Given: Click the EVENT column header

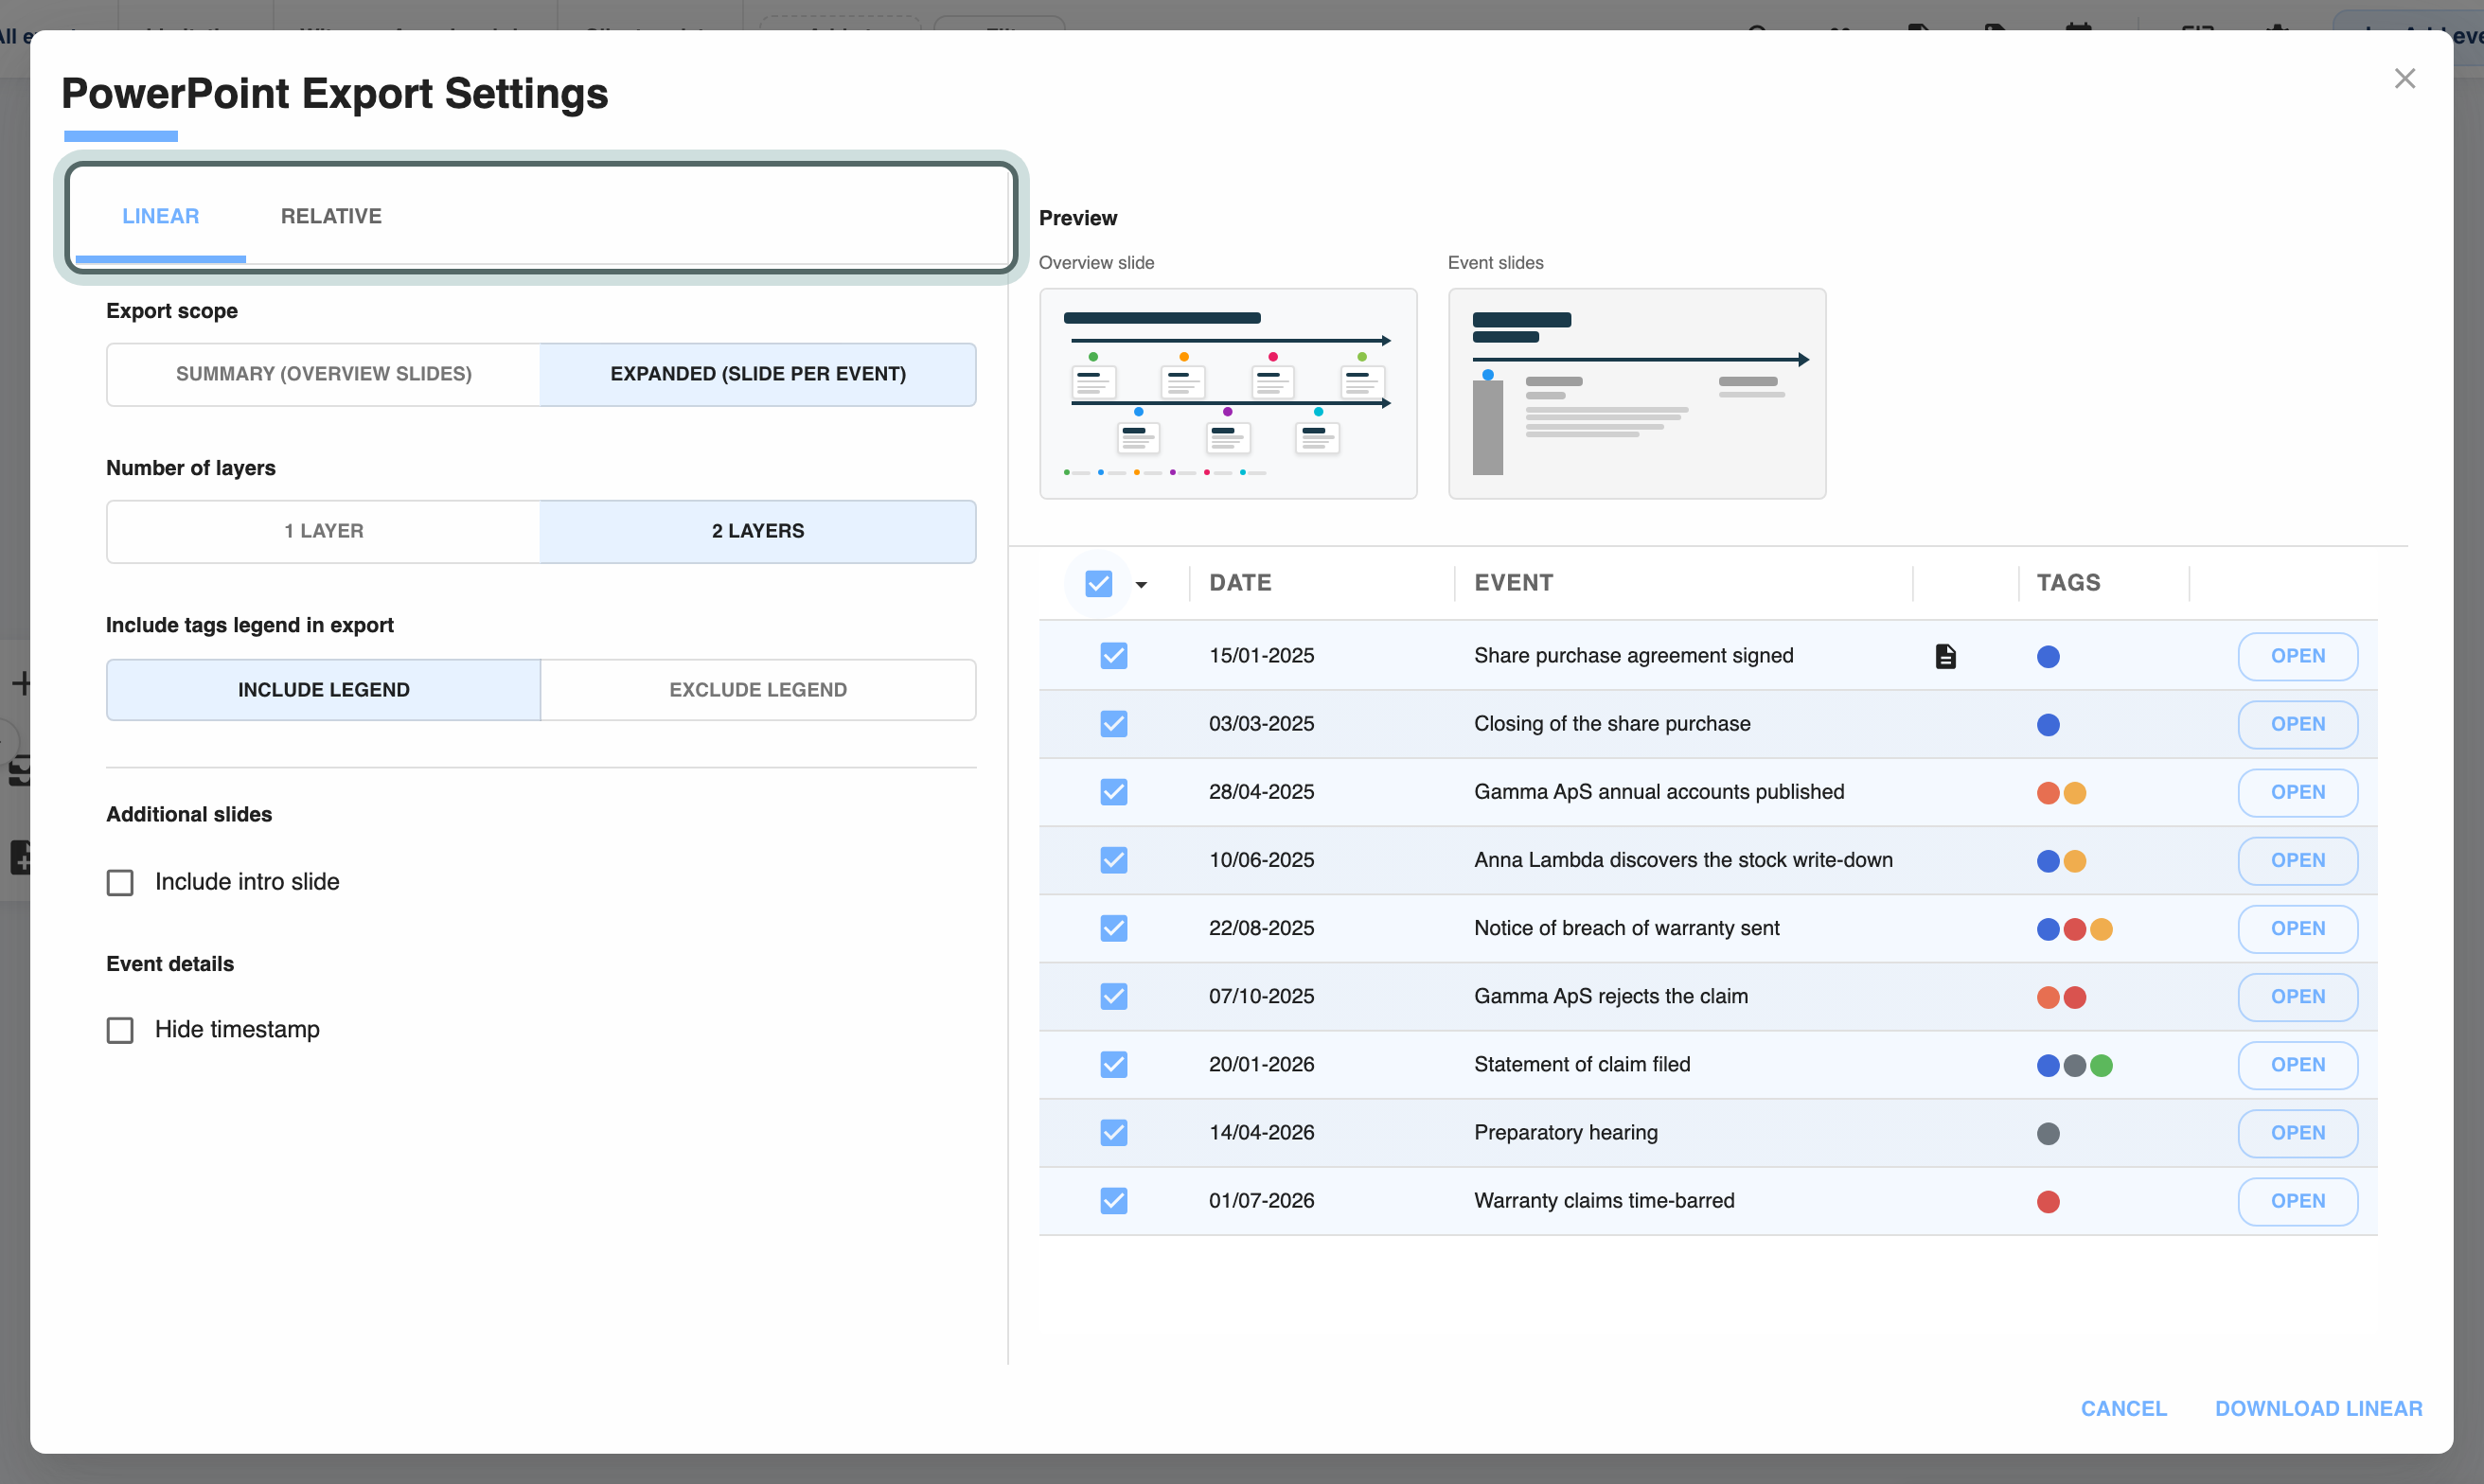Looking at the screenshot, I should pos(1513,583).
